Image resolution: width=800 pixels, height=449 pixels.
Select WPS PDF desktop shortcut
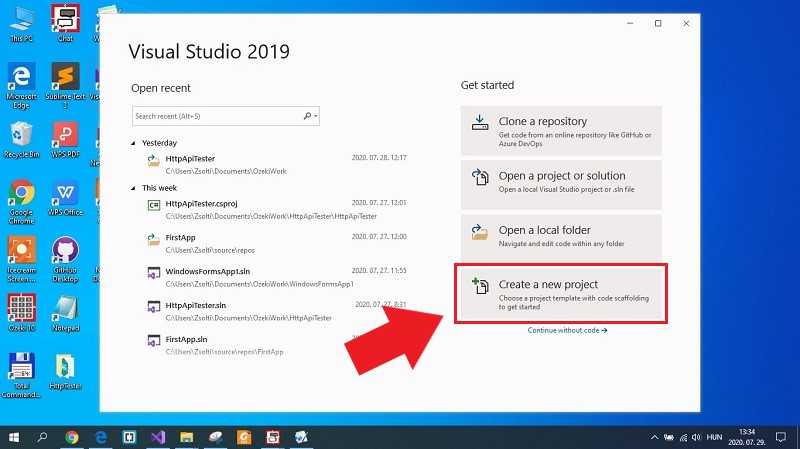click(x=65, y=140)
